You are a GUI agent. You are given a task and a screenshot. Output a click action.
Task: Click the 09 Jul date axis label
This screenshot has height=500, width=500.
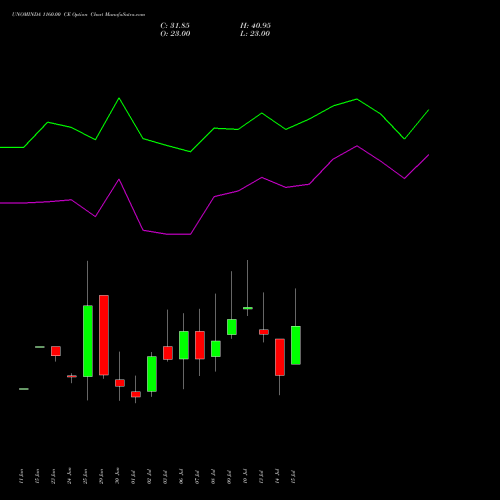229,477
